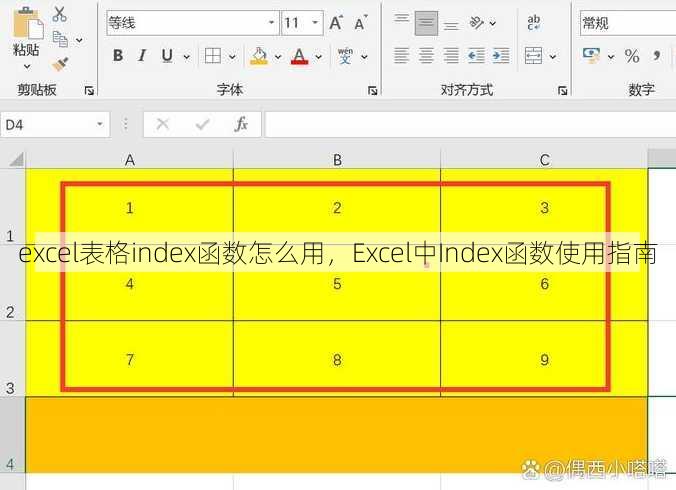
Task: Click the Cancel X formula icon
Action: [x=163, y=125]
